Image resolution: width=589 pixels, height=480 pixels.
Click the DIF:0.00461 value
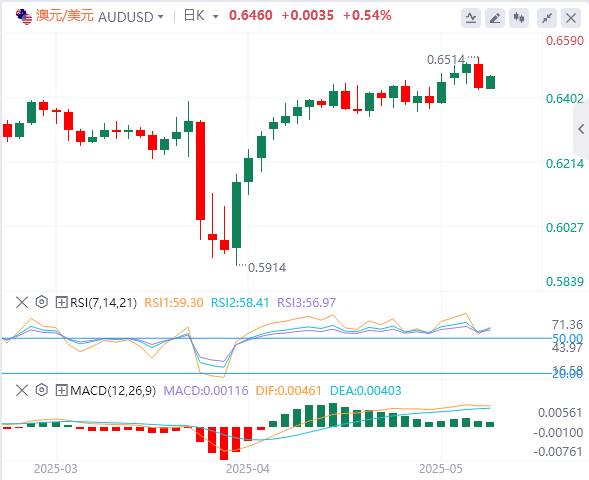tap(288, 391)
